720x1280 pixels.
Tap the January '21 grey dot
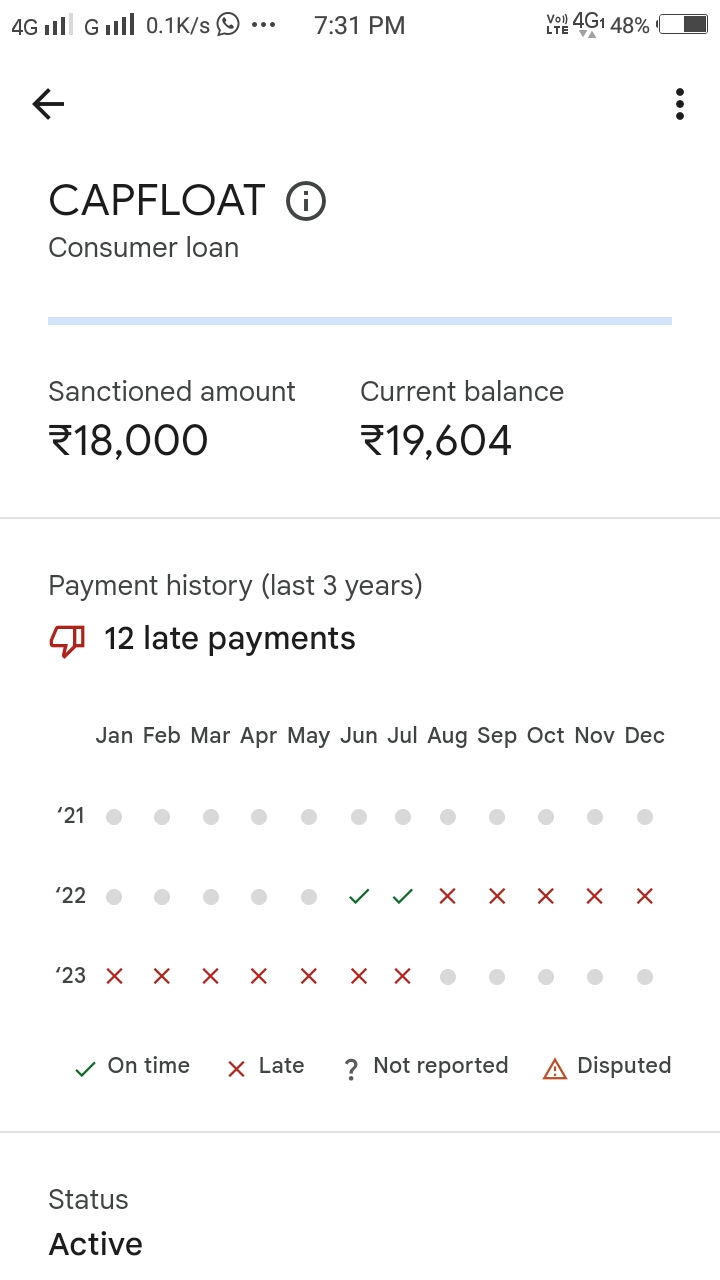pyautogui.click(x=114, y=817)
